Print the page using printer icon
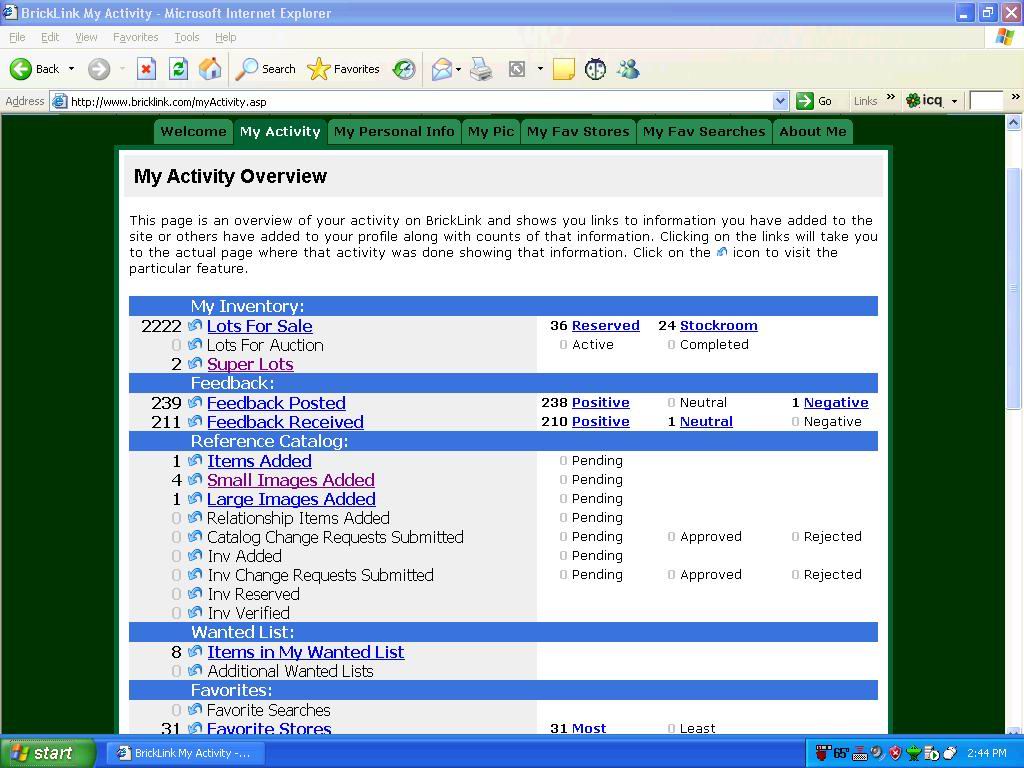Image resolution: width=1024 pixels, height=768 pixels. coord(481,69)
